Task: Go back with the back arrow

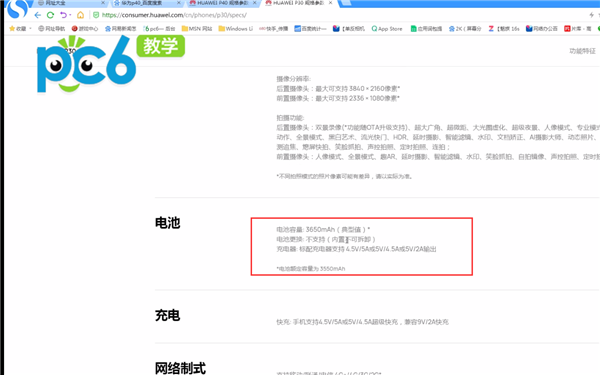Action: 38,15
